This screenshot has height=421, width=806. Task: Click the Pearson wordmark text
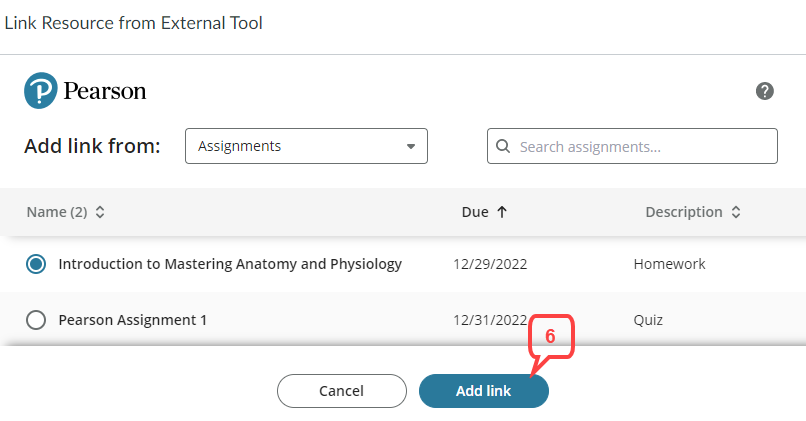[105, 91]
